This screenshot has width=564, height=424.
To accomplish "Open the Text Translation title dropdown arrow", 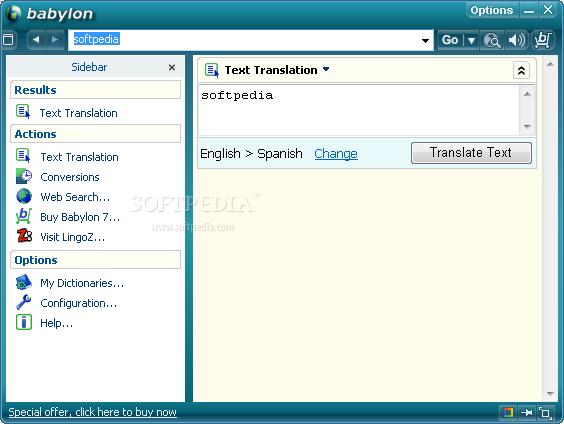I will (x=326, y=69).
